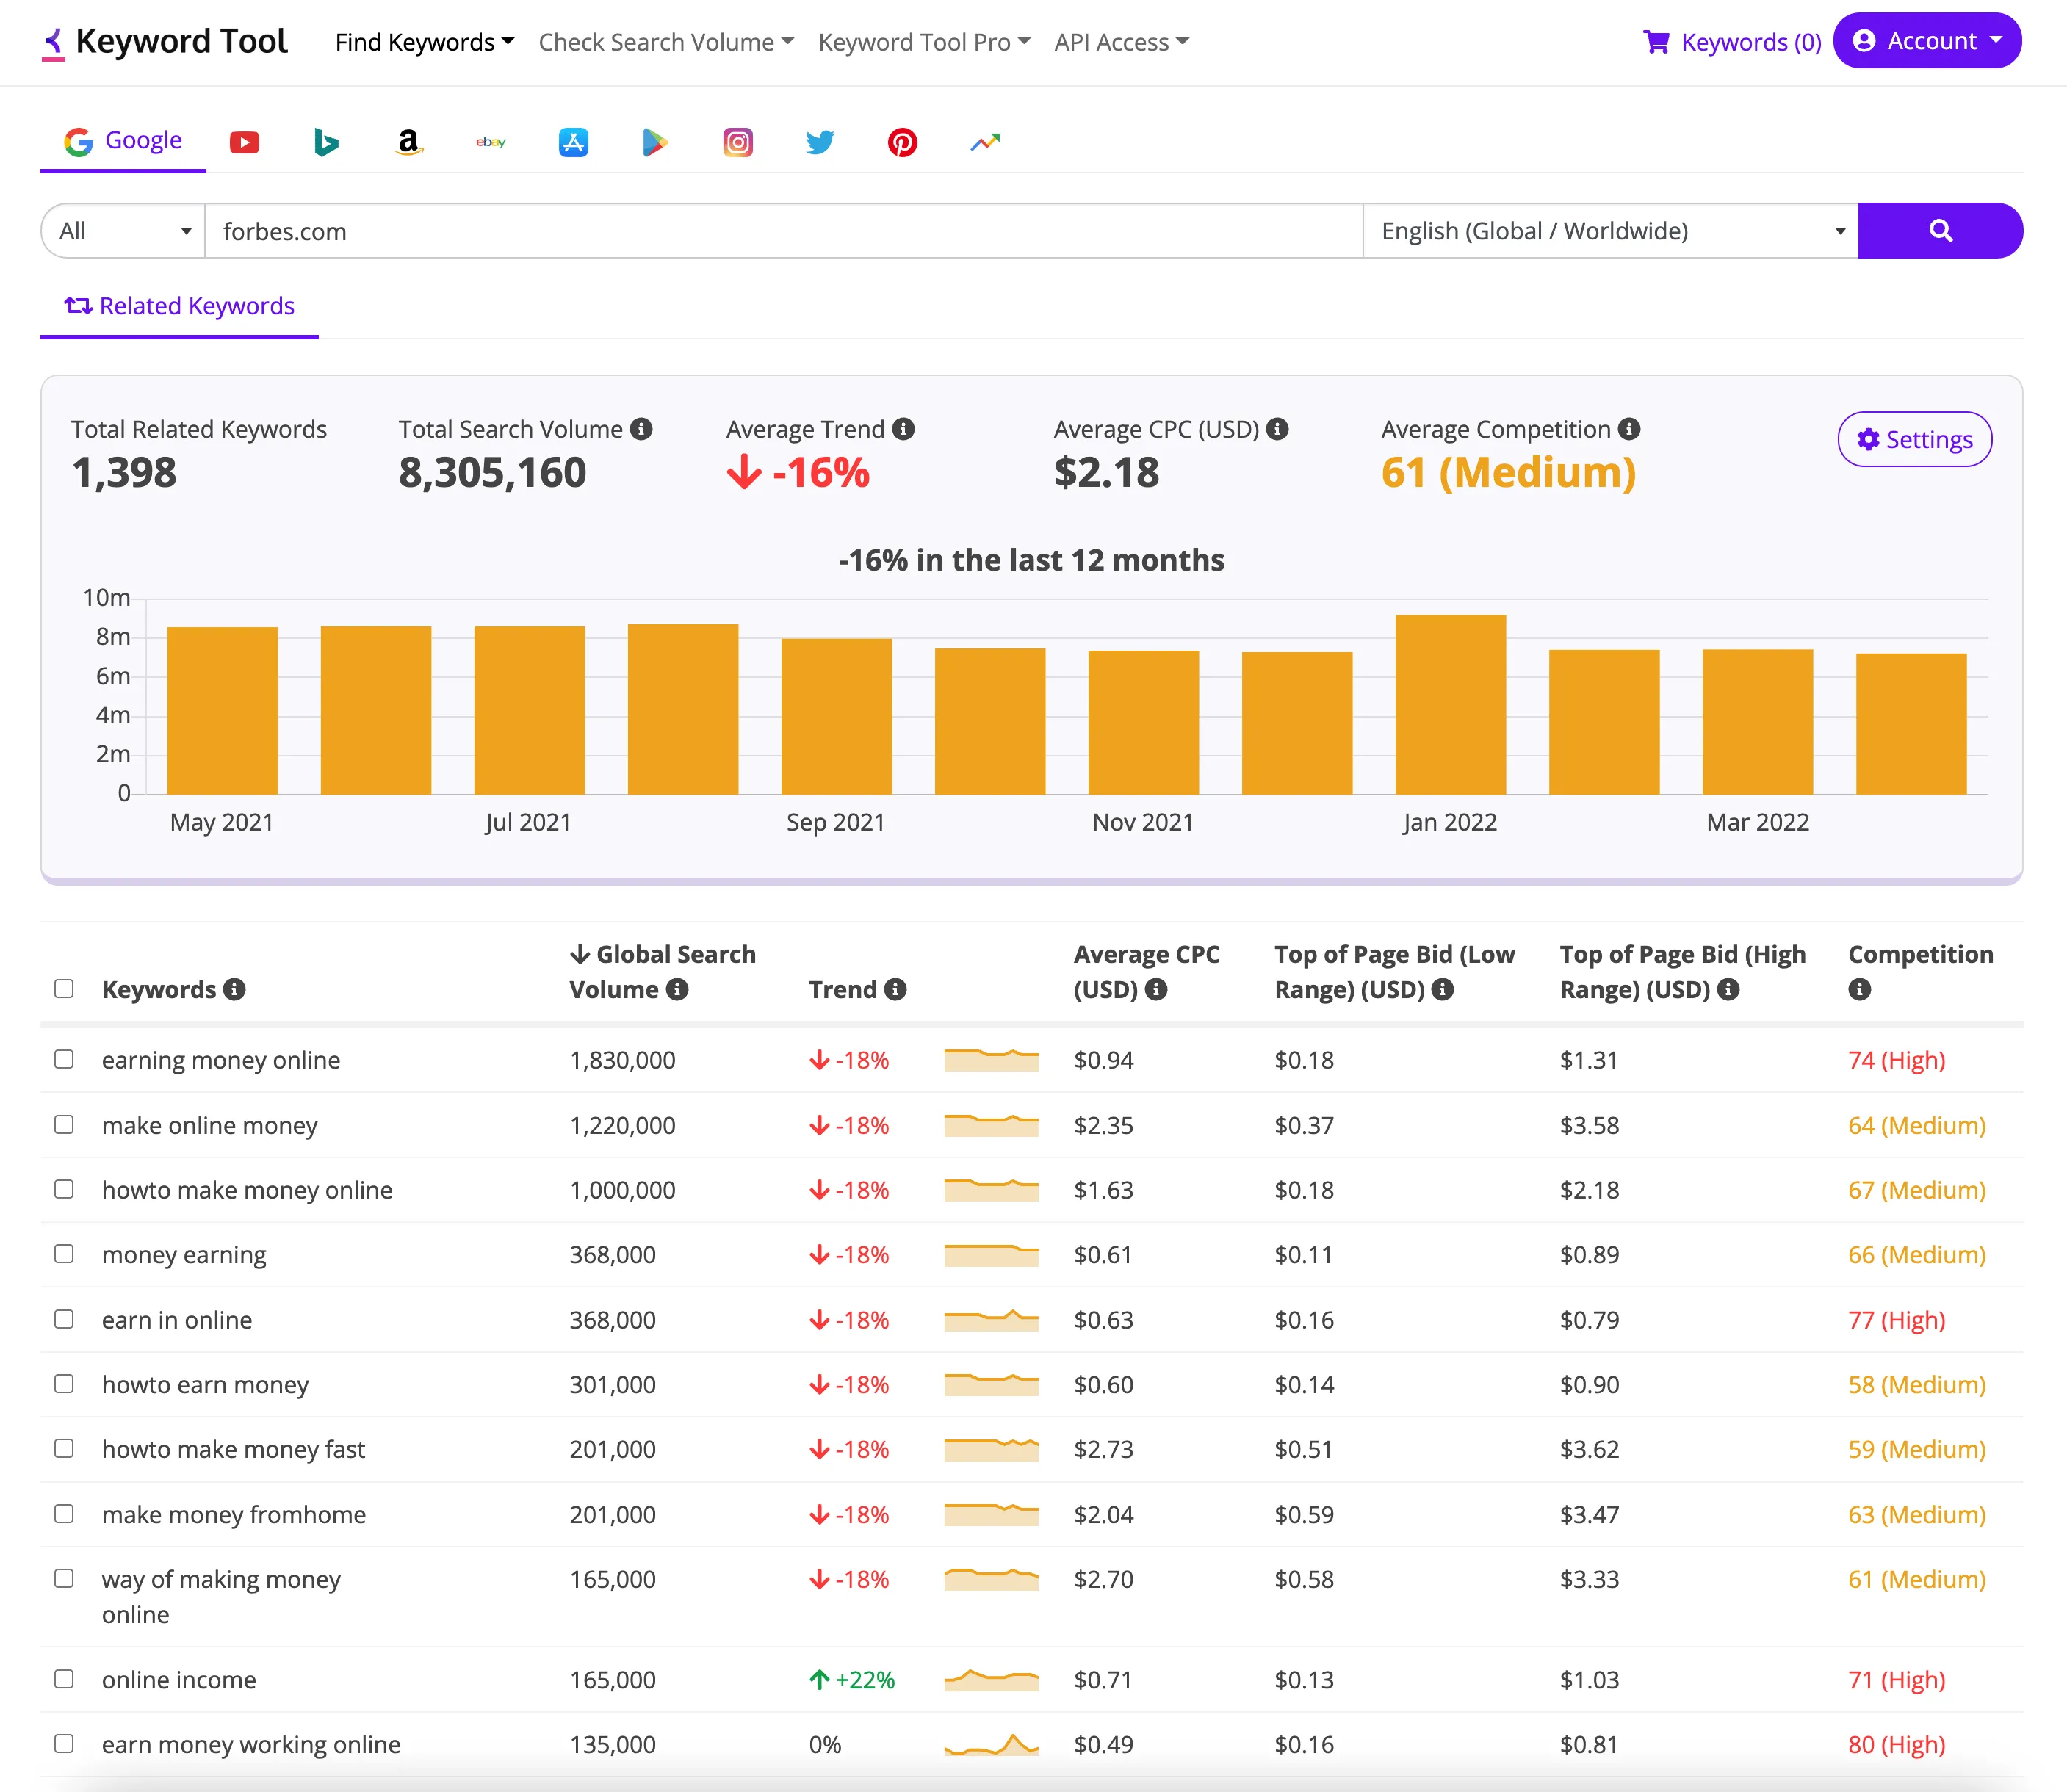2067x1792 pixels.
Task: Run search with magnifier button
Action: coord(1940,231)
